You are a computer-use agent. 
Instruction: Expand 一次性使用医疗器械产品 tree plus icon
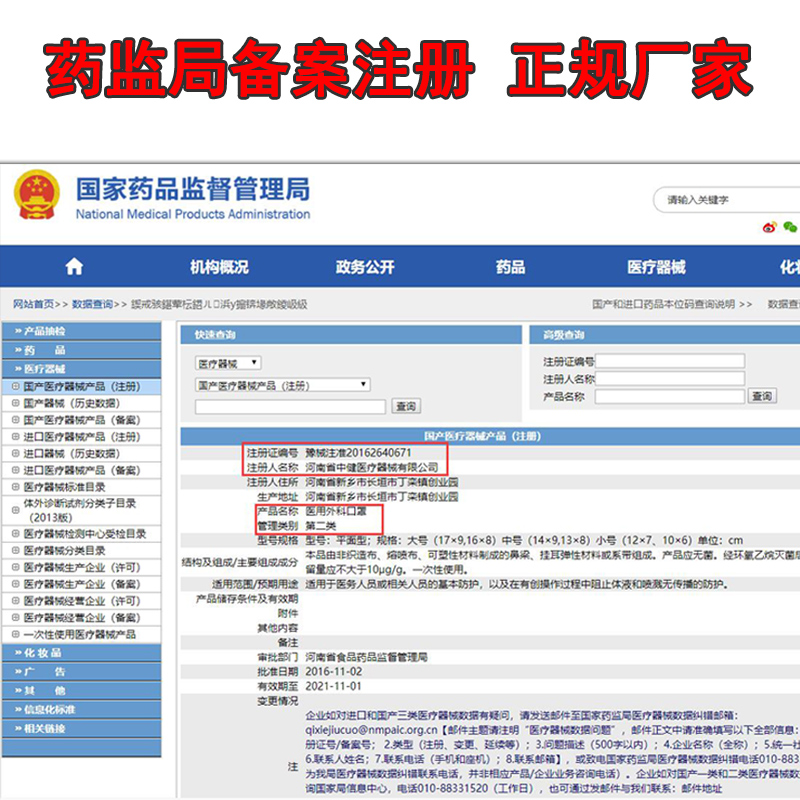(15, 634)
